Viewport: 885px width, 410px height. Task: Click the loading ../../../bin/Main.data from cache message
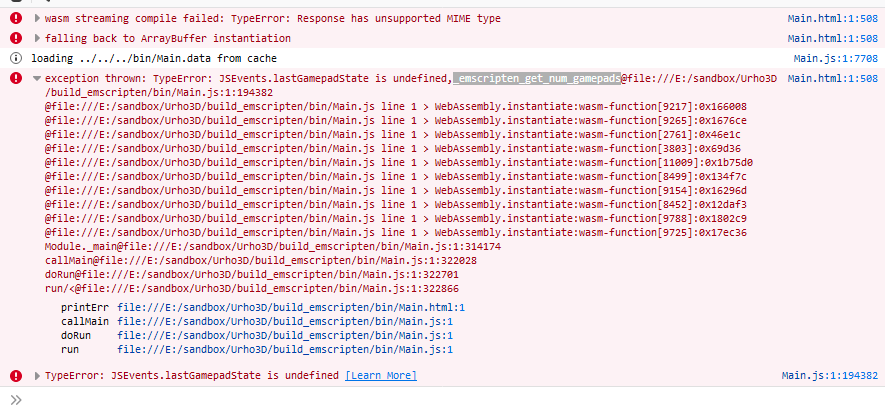tap(154, 58)
